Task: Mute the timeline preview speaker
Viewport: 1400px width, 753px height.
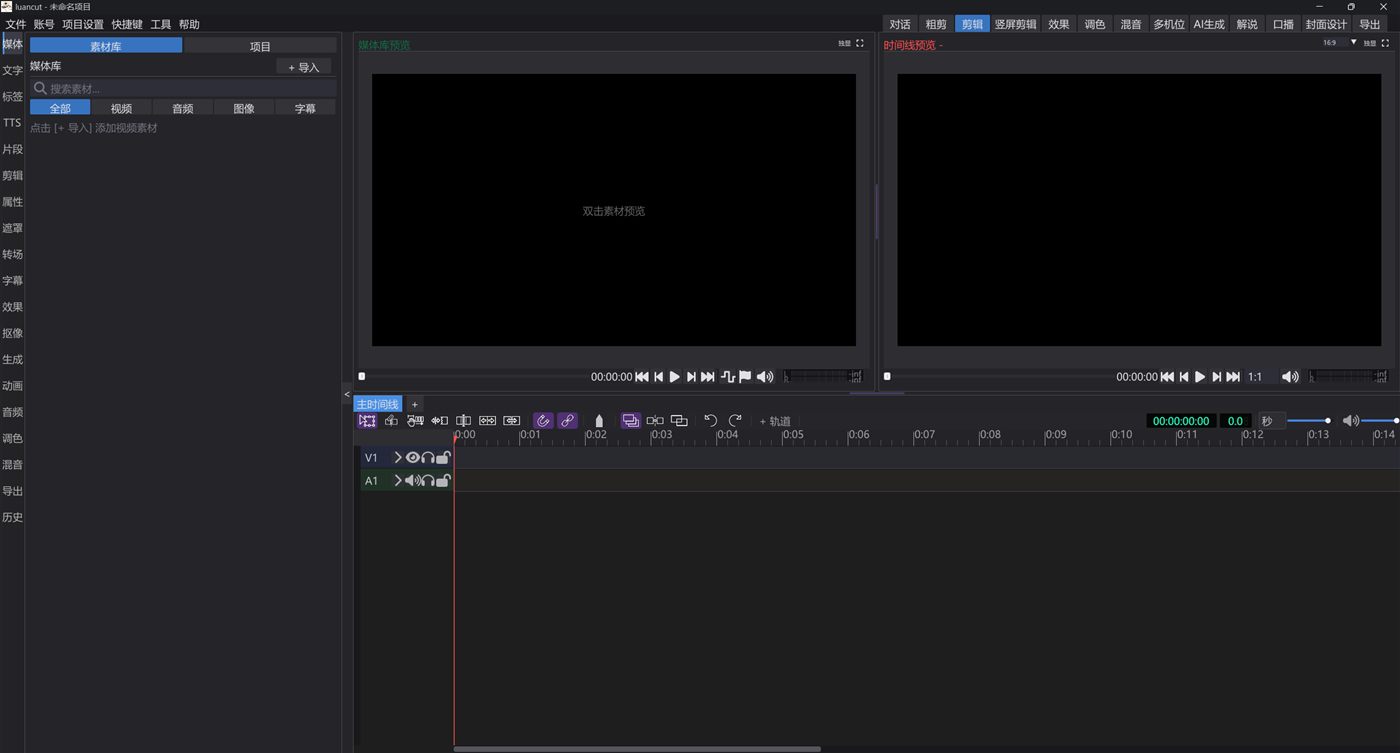Action: pyautogui.click(x=1290, y=377)
